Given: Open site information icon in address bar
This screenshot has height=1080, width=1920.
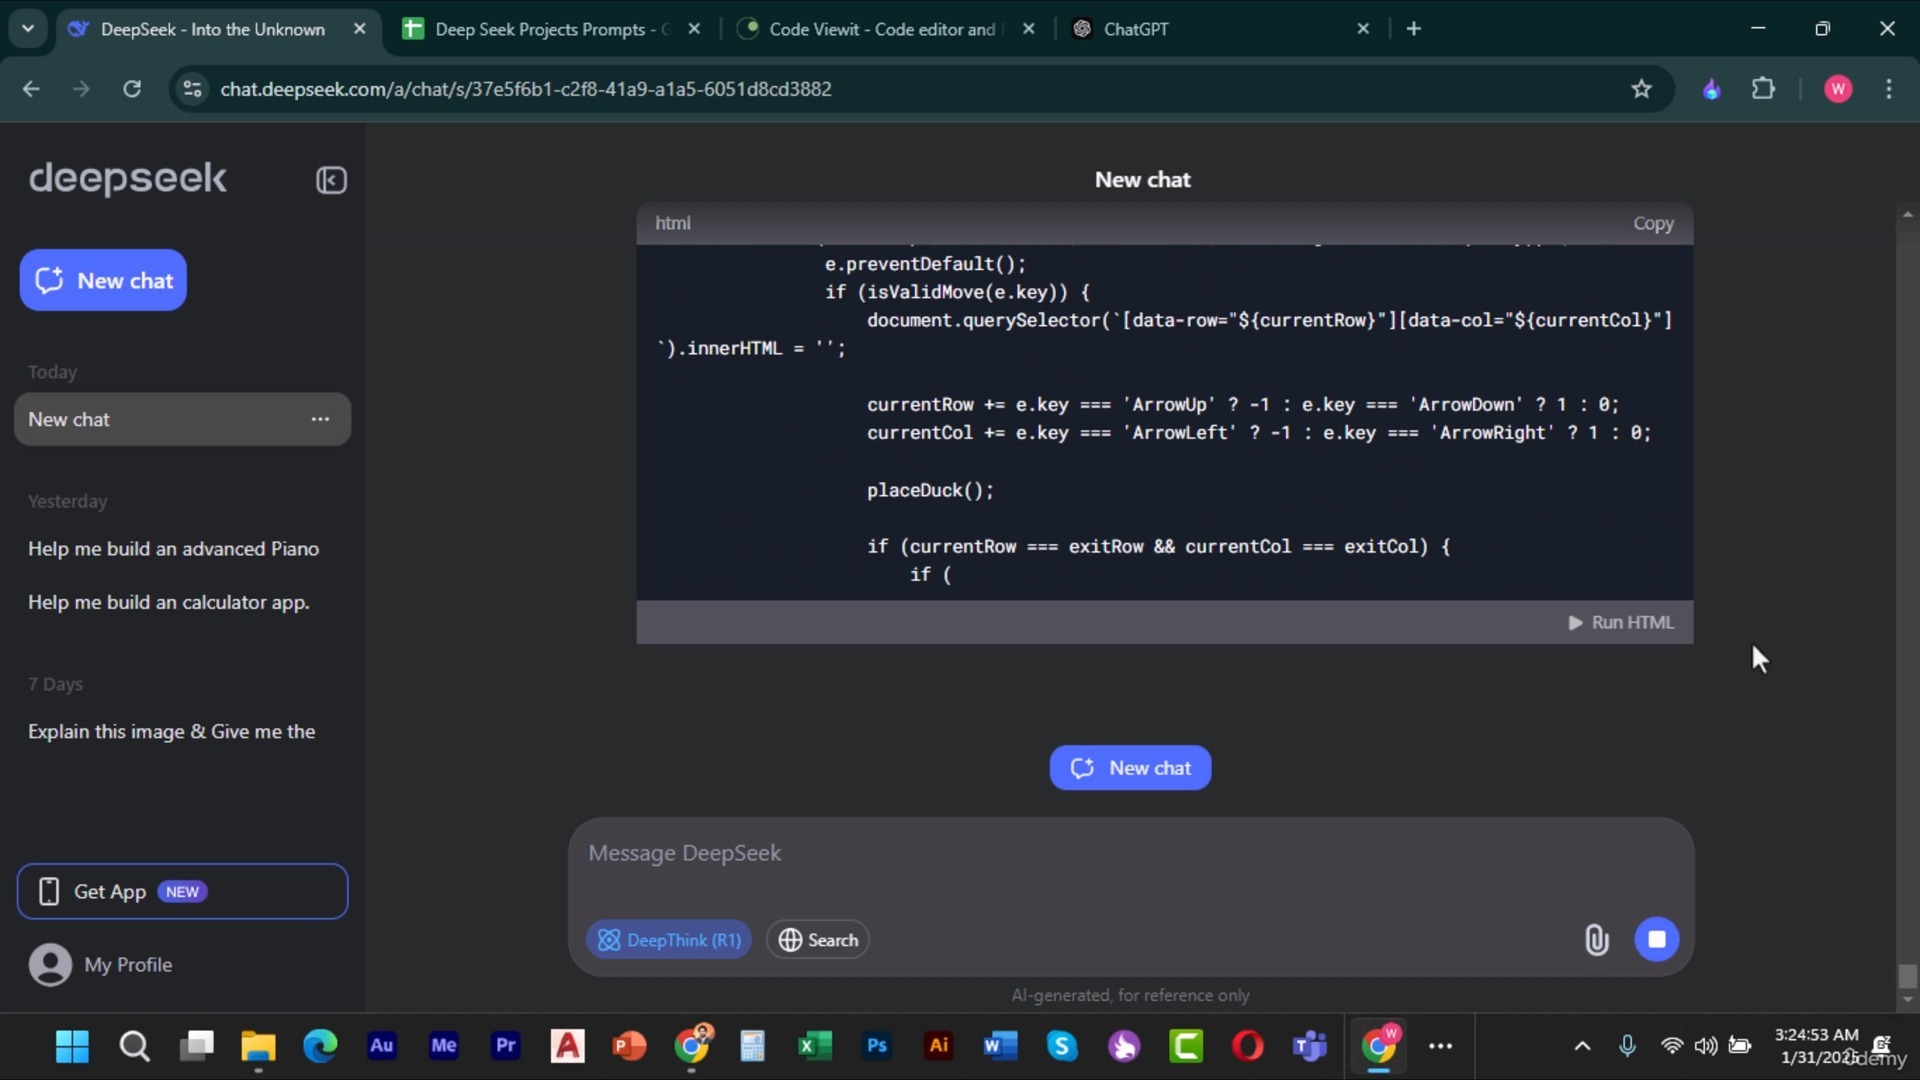Looking at the screenshot, I should click(x=192, y=89).
